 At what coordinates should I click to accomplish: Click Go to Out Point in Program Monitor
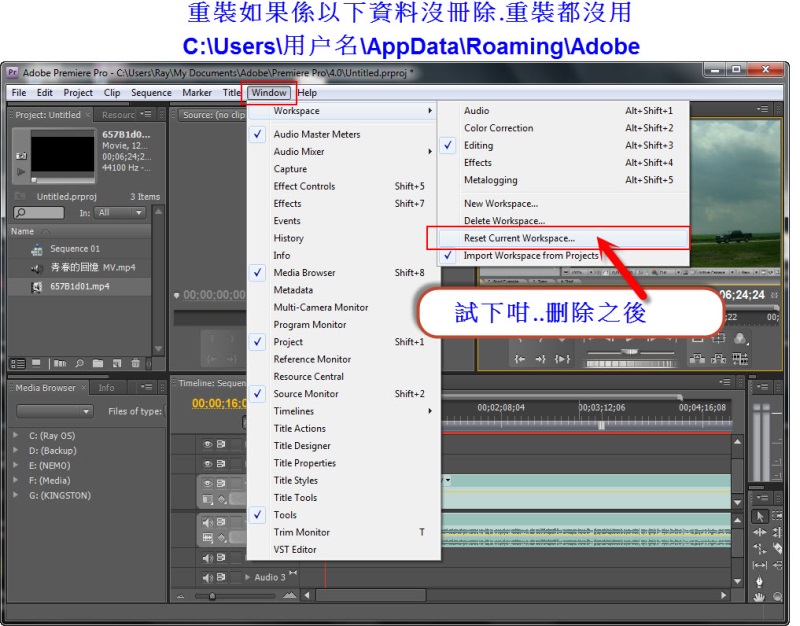pyautogui.click(x=540, y=359)
